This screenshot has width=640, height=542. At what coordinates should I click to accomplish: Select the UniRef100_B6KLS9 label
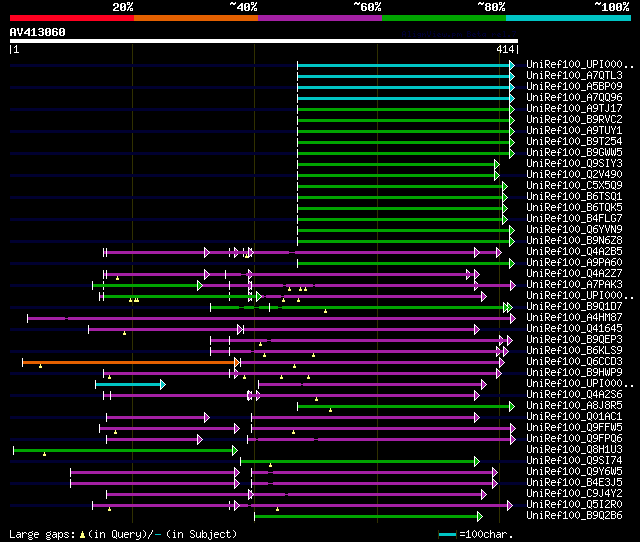tap(574, 351)
